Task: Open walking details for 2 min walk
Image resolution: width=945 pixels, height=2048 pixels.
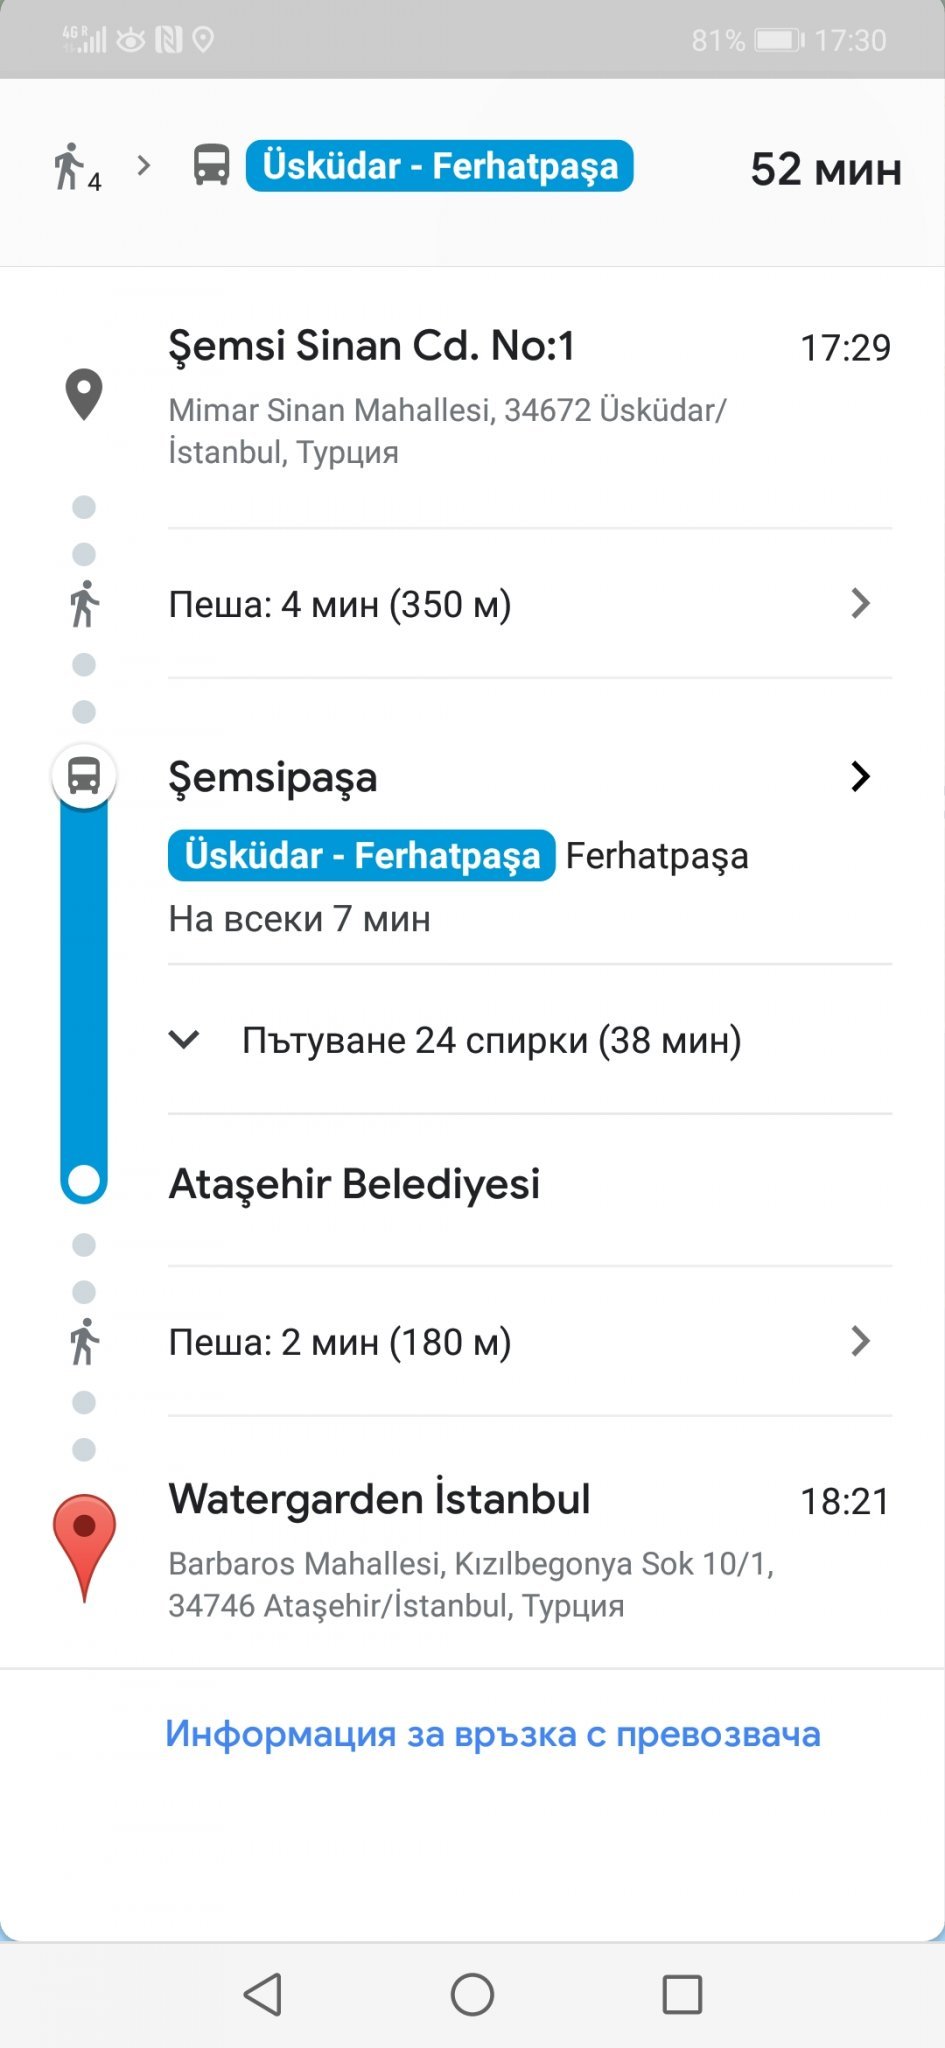Action: tap(859, 1341)
